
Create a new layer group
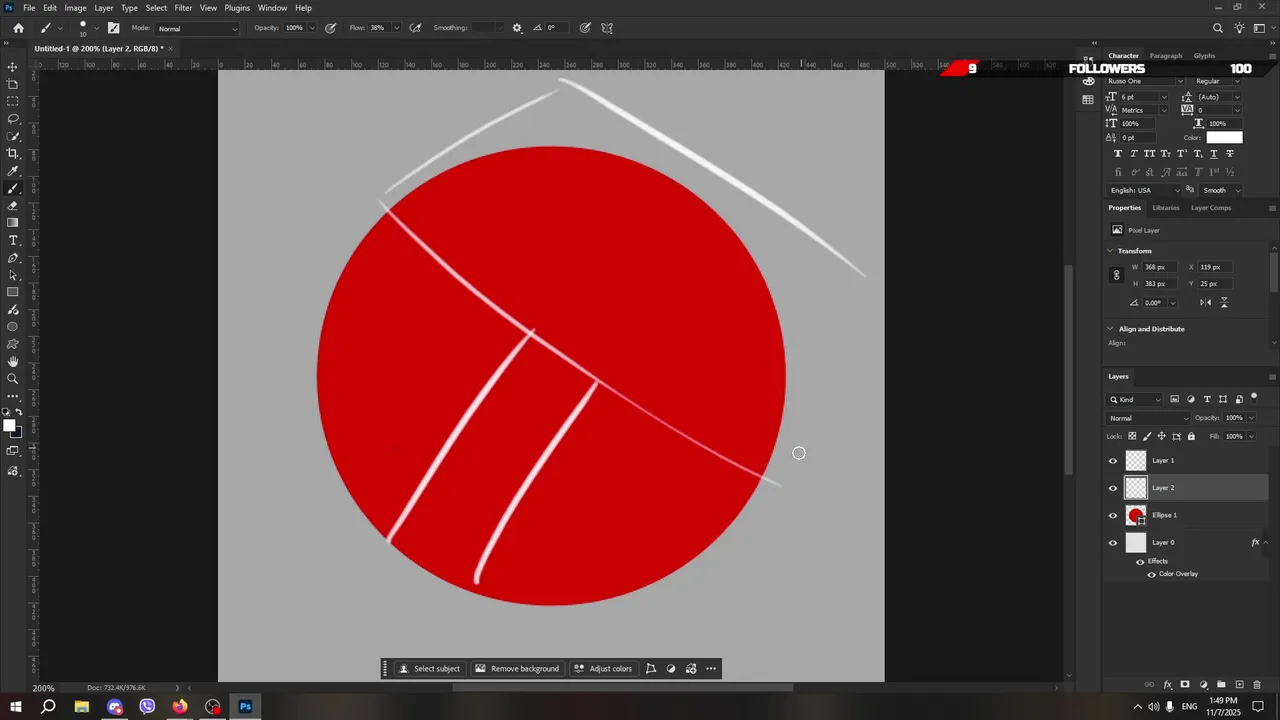(1221, 685)
